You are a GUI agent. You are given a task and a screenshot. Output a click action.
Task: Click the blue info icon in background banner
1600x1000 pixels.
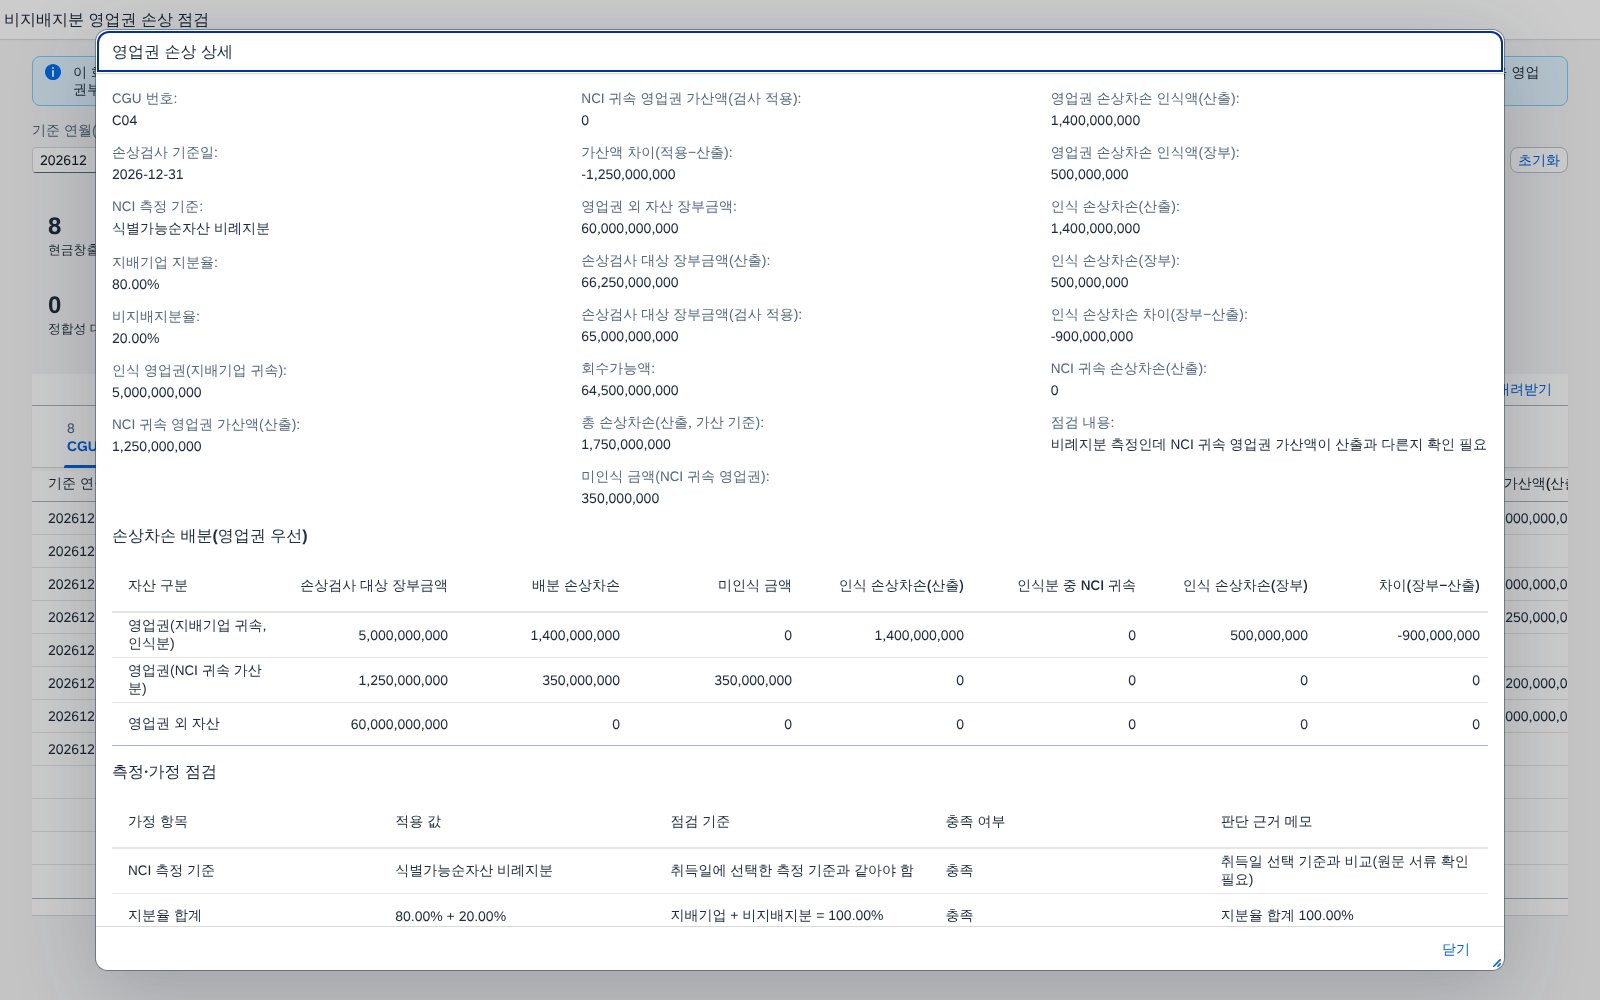tap(53, 72)
